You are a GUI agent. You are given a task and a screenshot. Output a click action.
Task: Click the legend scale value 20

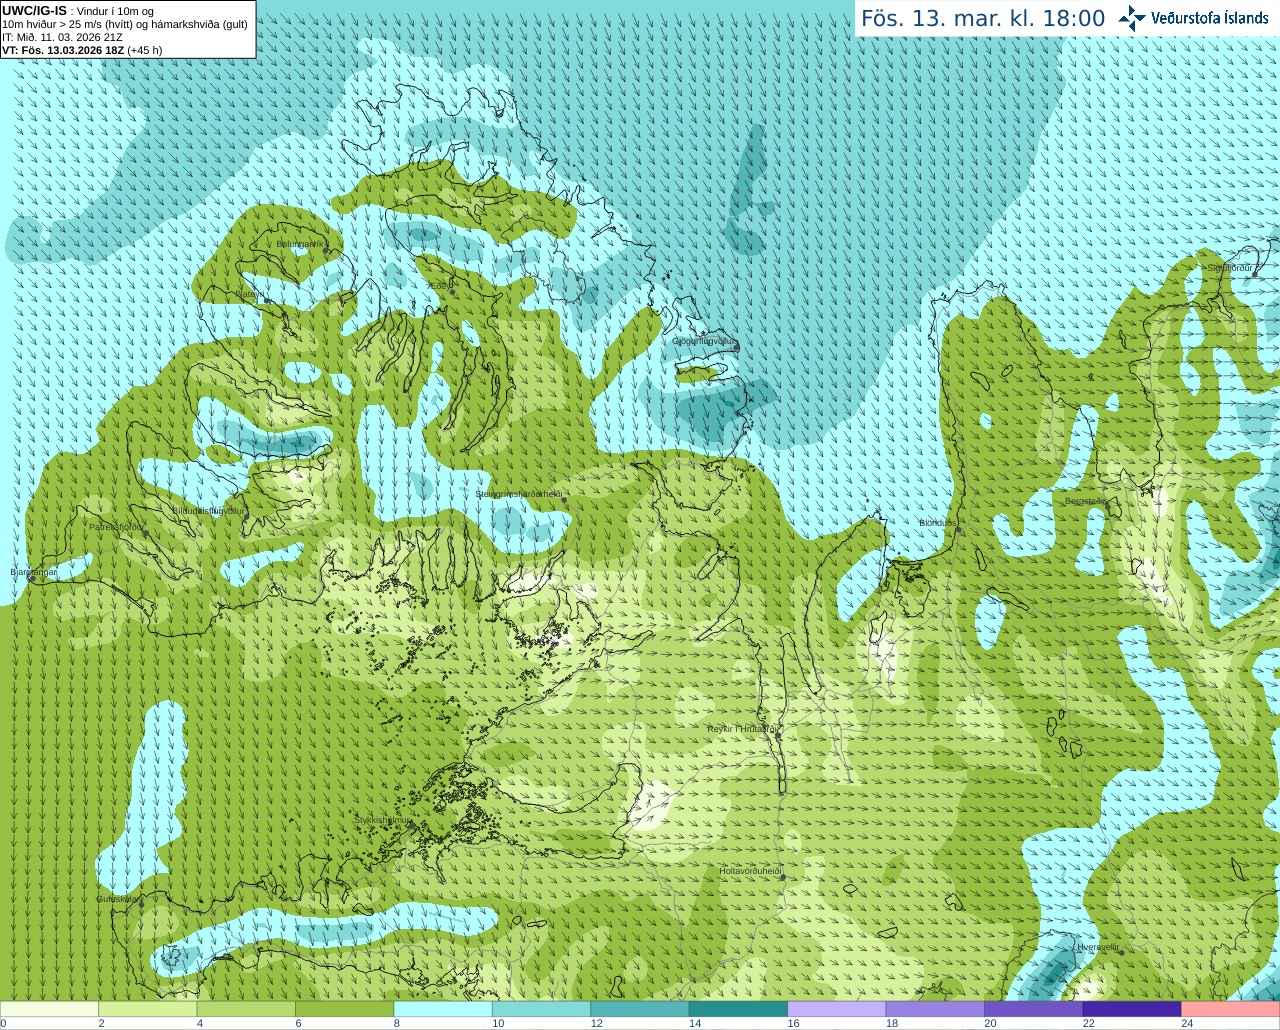coord(990,1023)
